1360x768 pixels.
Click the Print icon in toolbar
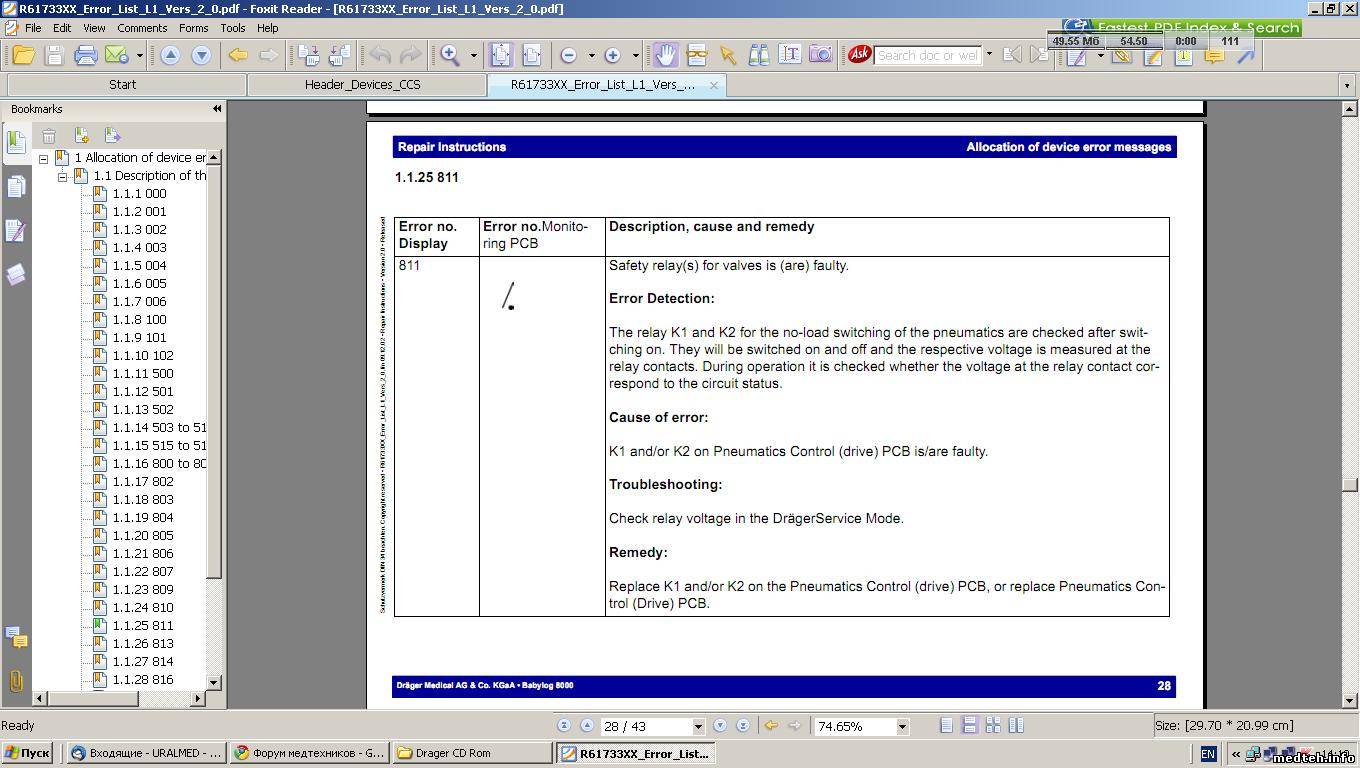86,55
